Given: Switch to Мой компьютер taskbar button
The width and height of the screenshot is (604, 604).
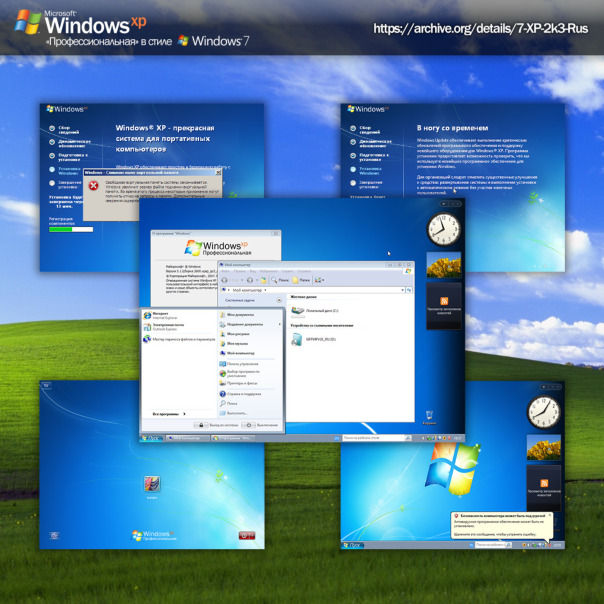Looking at the screenshot, I should click(x=188, y=438).
